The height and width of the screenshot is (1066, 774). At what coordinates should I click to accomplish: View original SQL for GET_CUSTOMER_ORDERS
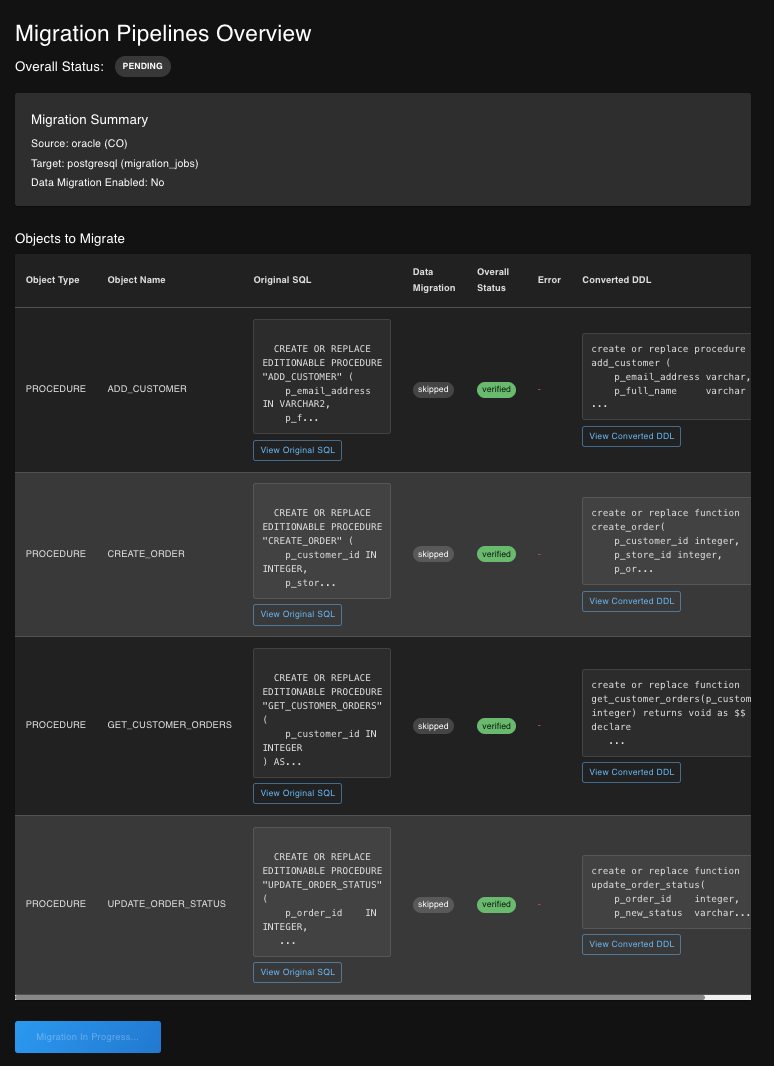click(x=297, y=793)
